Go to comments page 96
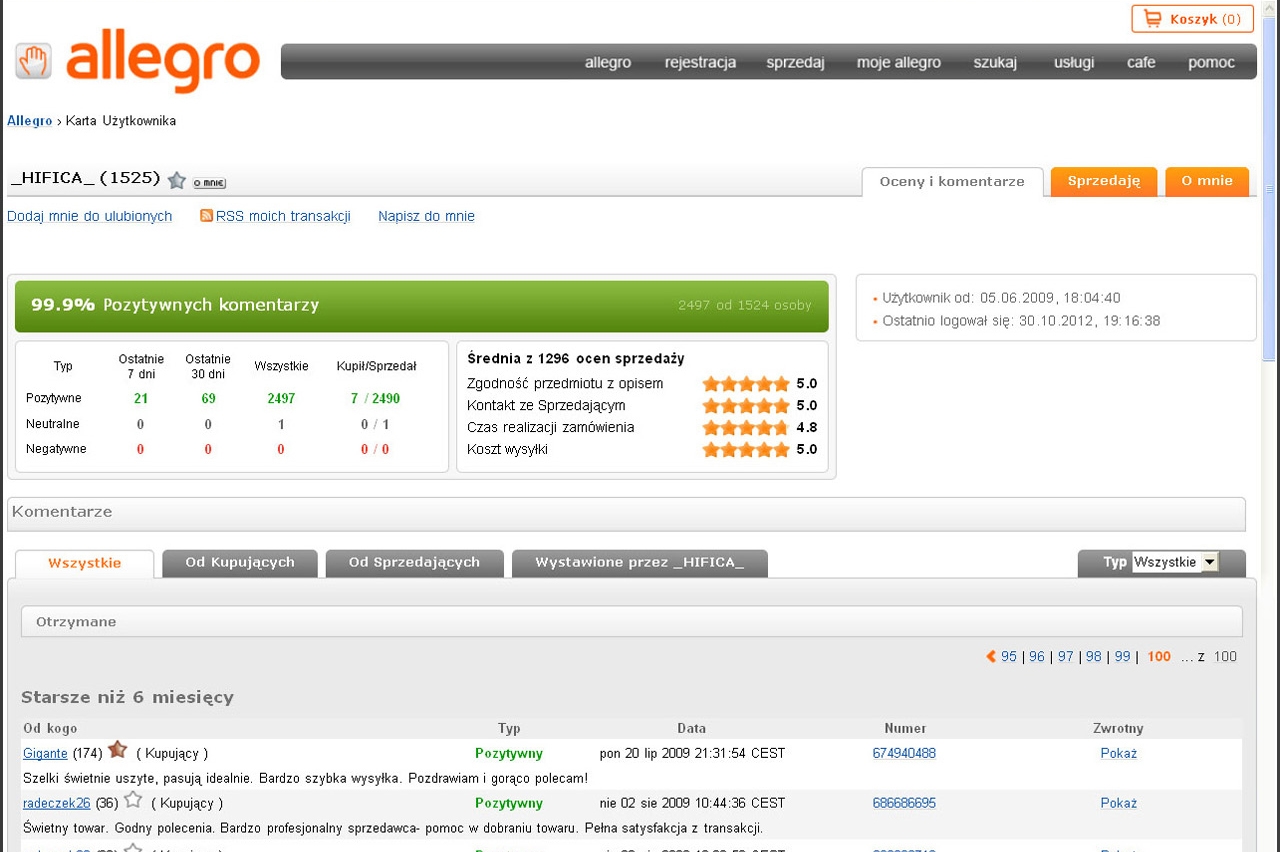Image resolution: width=1280 pixels, height=852 pixels. [1037, 657]
